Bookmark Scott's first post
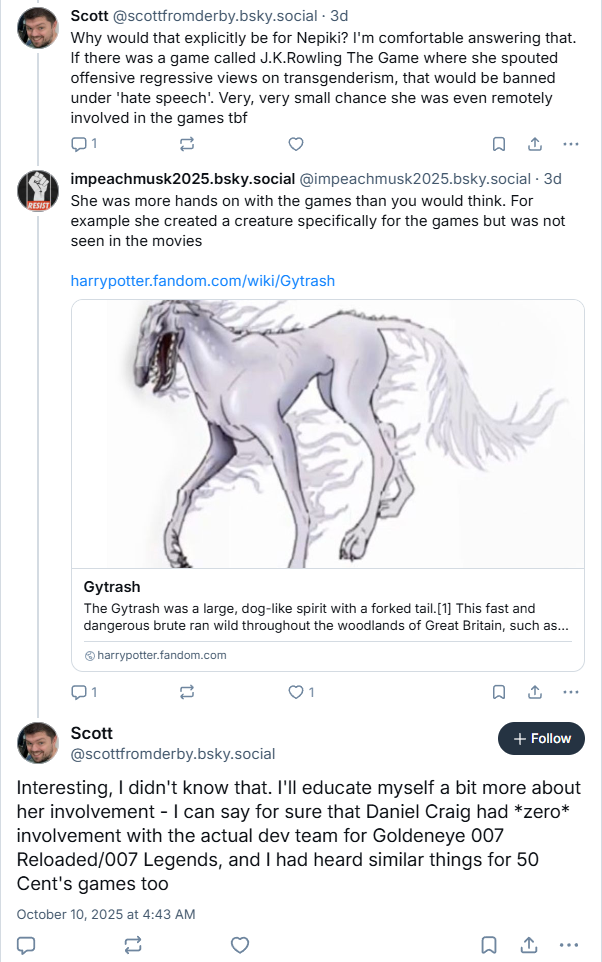The image size is (602, 962). coord(499,144)
